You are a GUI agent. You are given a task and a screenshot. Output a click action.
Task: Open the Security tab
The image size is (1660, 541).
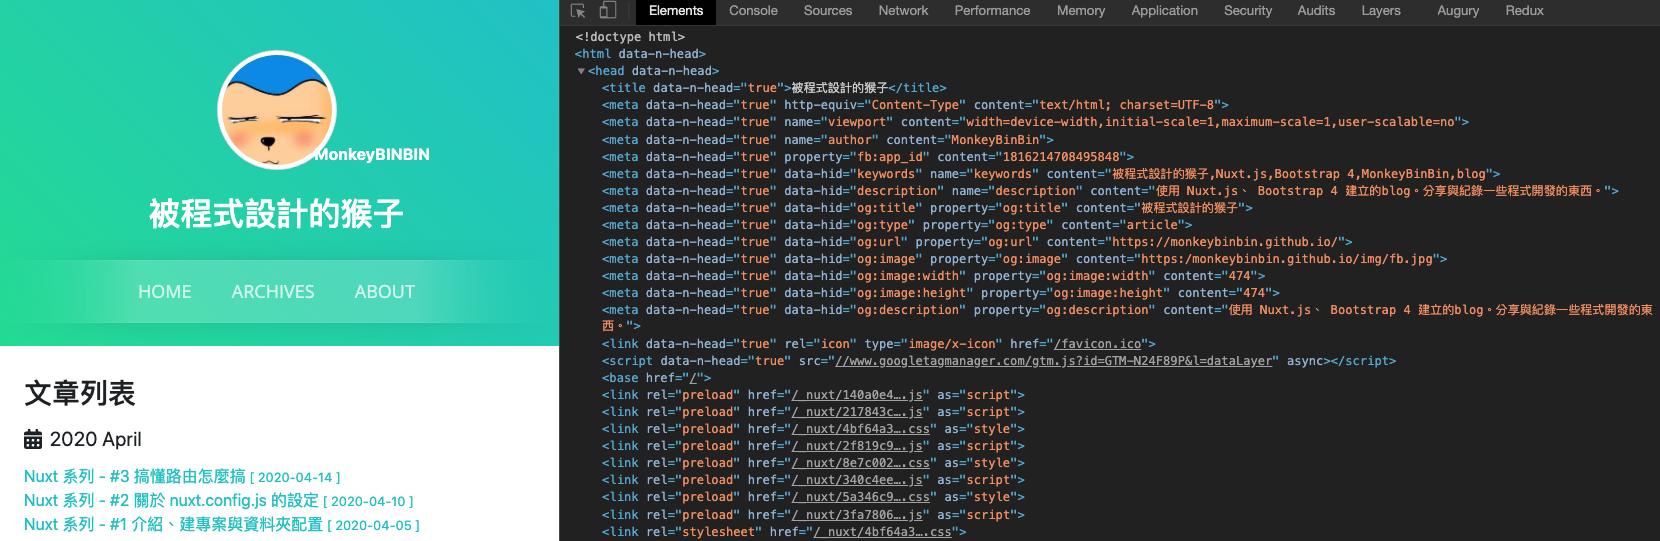pos(1248,11)
